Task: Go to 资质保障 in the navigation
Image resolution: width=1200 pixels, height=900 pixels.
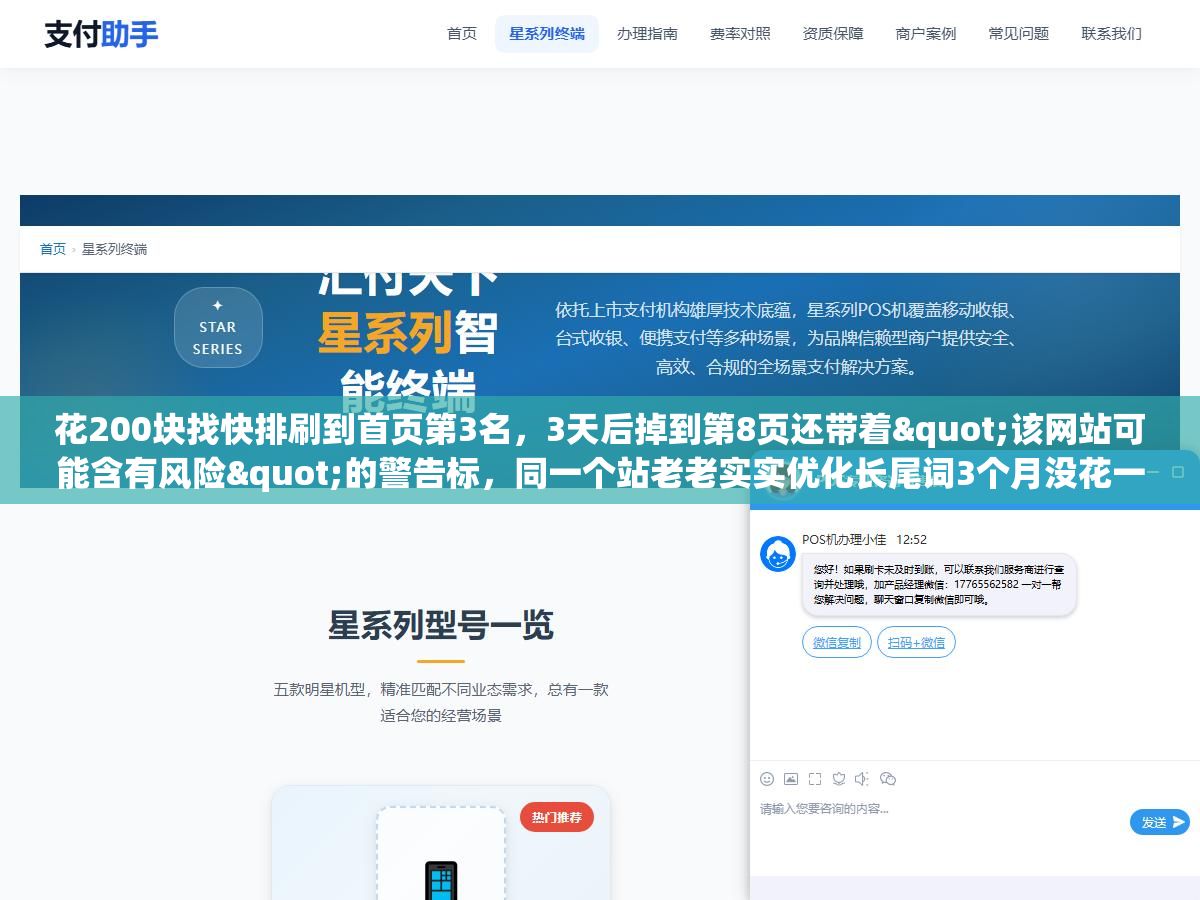Action: pyautogui.click(x=833, y=34)
